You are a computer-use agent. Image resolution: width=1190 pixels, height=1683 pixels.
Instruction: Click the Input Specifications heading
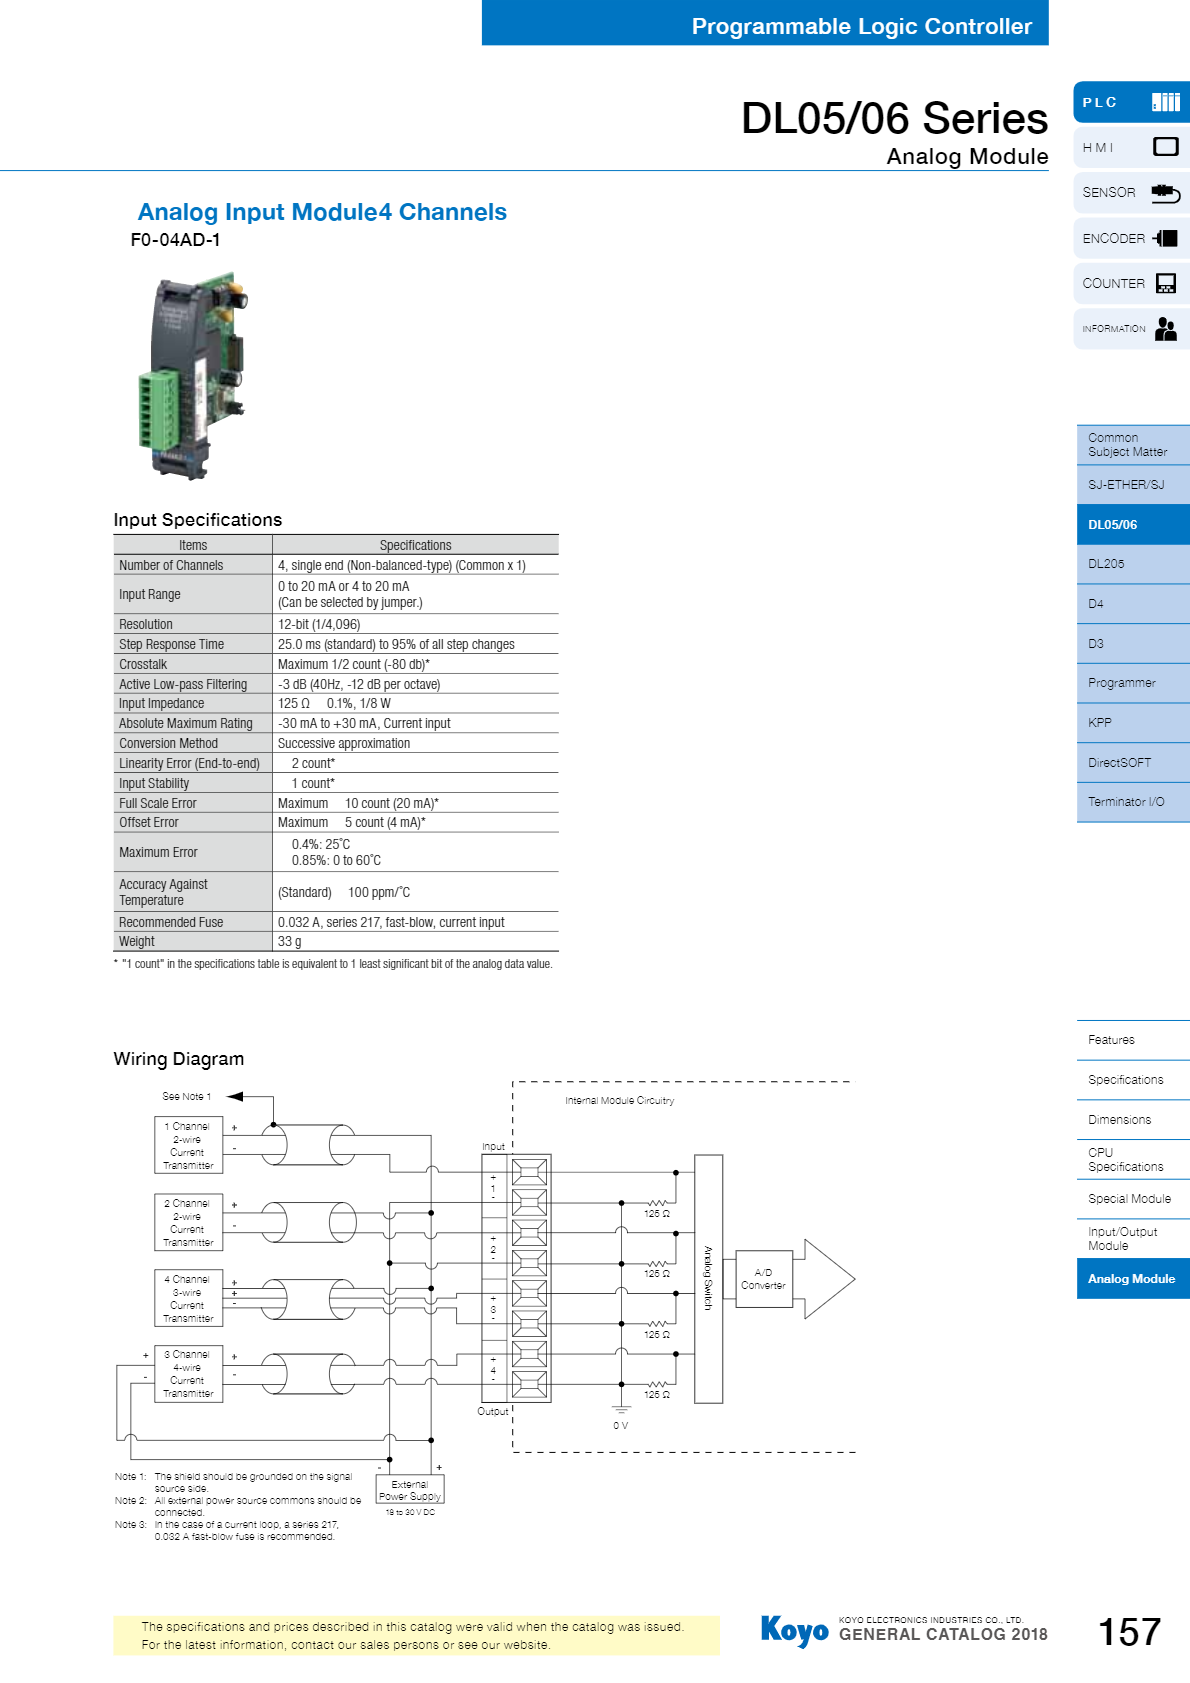point(198,520)
